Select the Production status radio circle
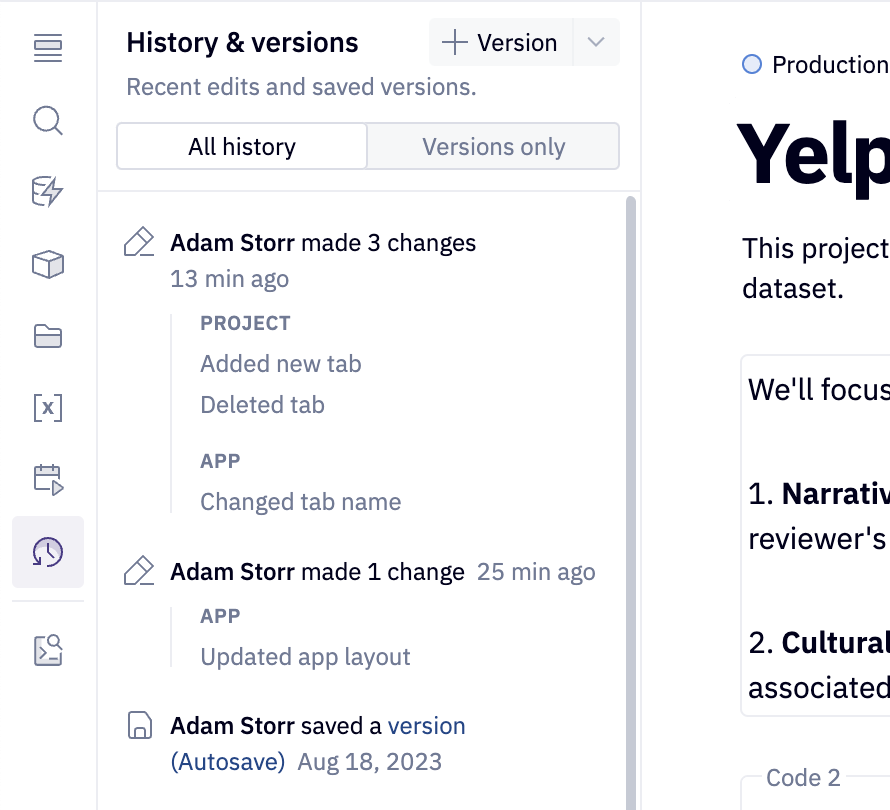The image size is (890, 810). tap(751, 64)
